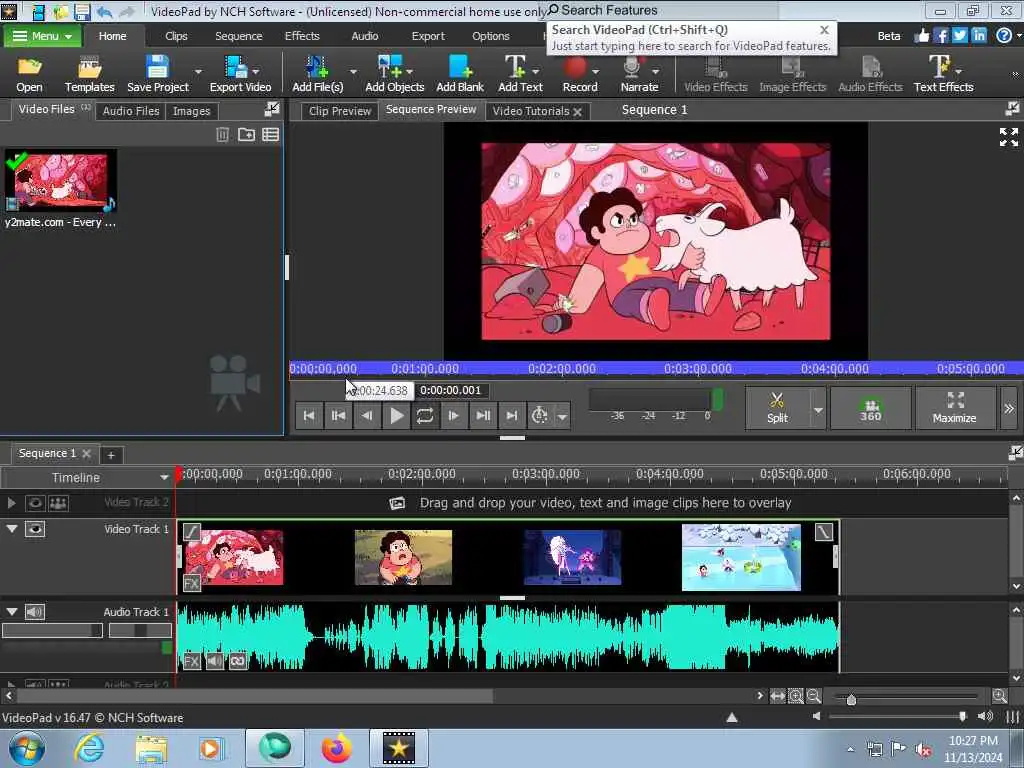Switch to Clip Preview tab
The width and height of the screenshot is (1024, 768).
pyautogui.click(x=340, y=111)
